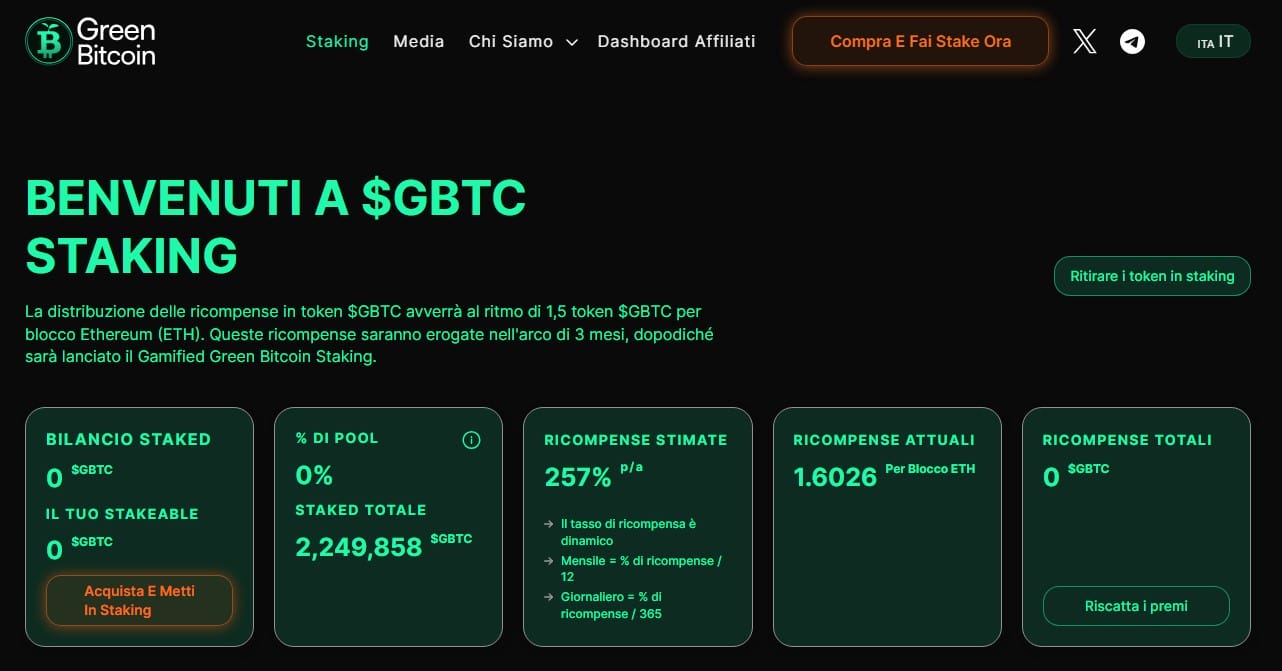Viewport: 1282px width, 671px height.
Task: Click the BILANCIO STAKED label
Action: [128, 439]
